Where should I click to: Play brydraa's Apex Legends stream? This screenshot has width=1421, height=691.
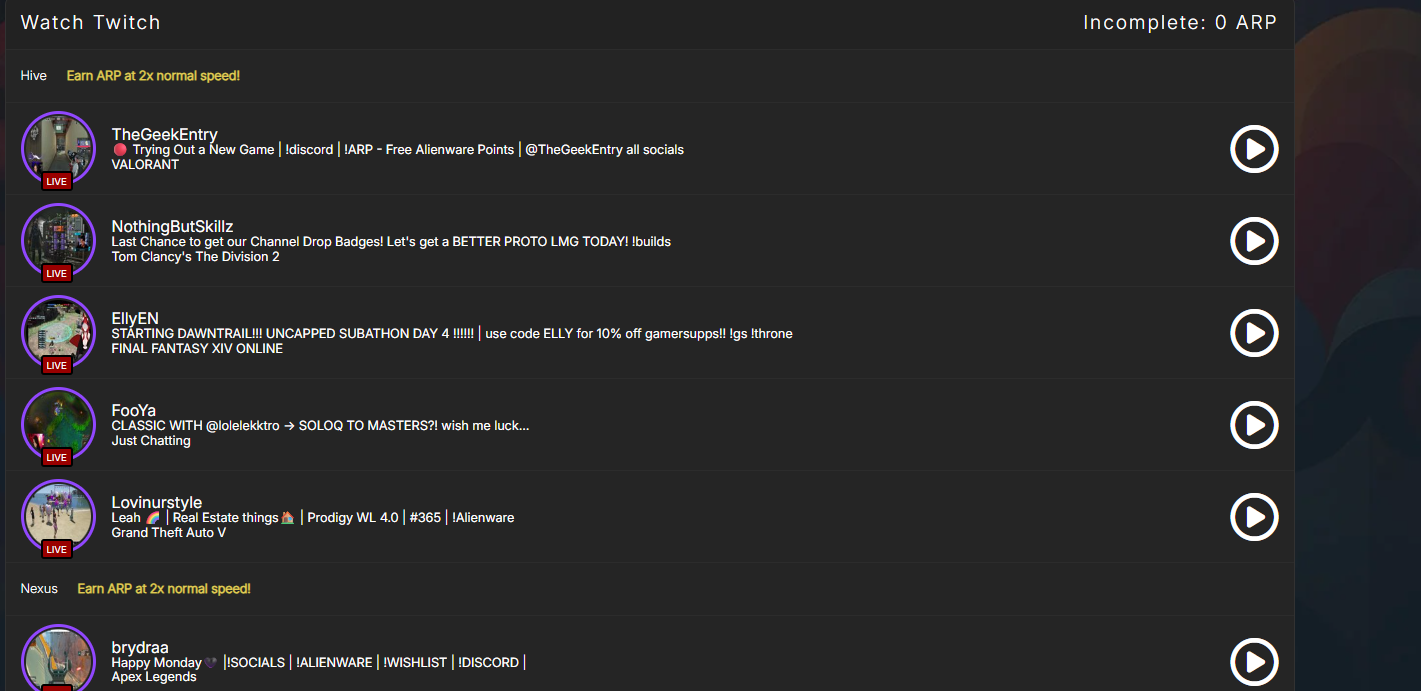coord(1254,662)
